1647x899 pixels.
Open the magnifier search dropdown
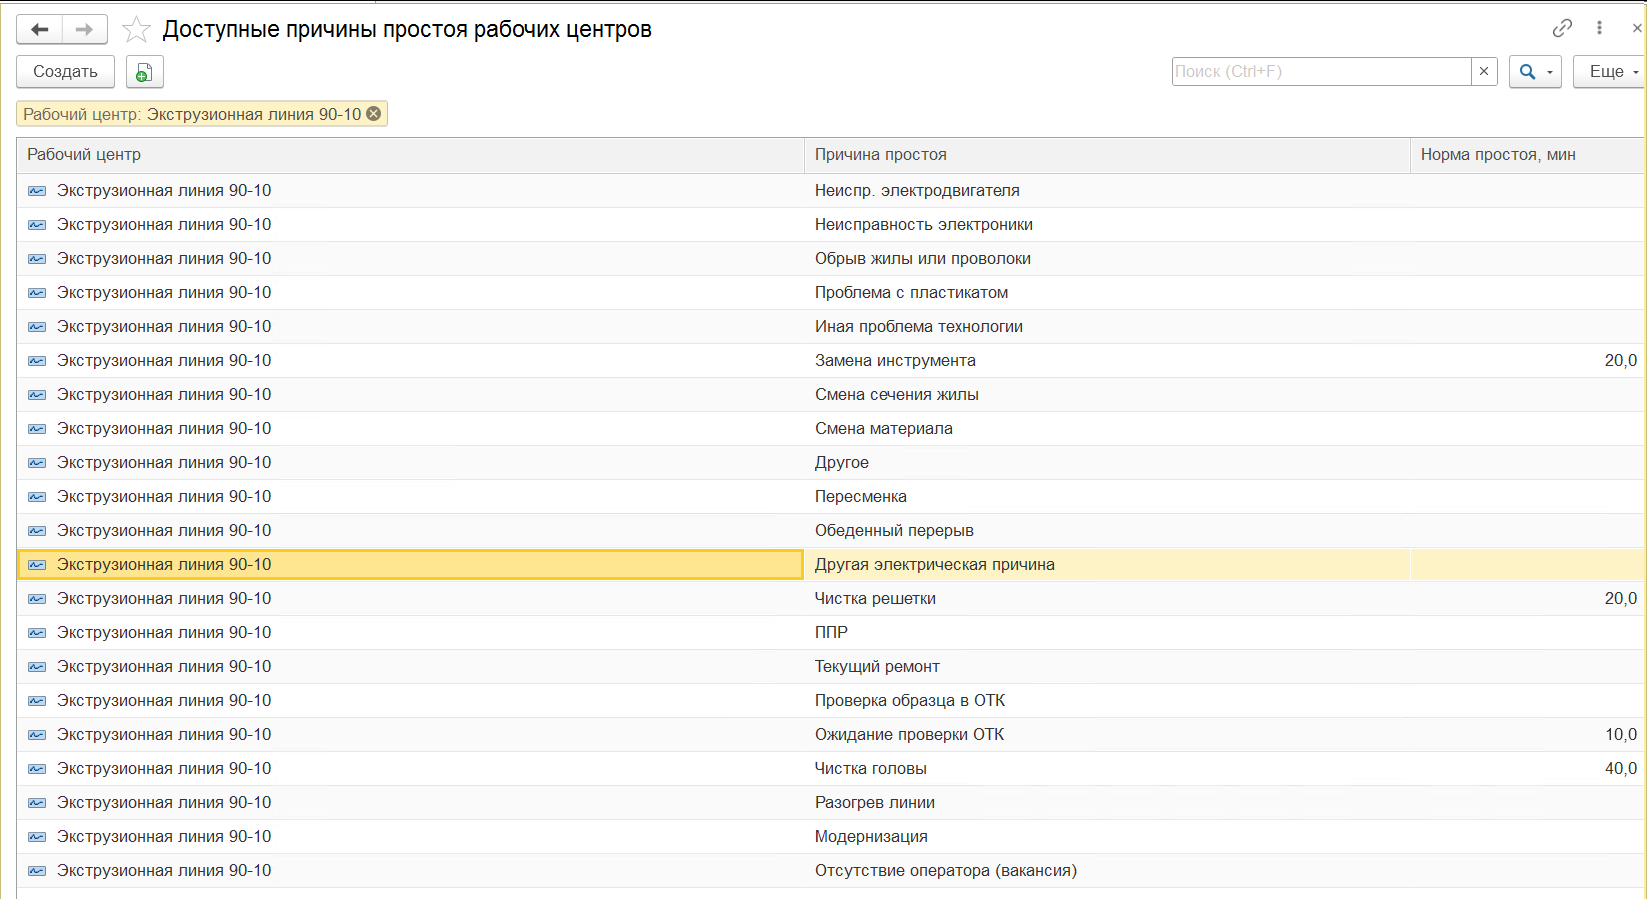point(1535,72)
